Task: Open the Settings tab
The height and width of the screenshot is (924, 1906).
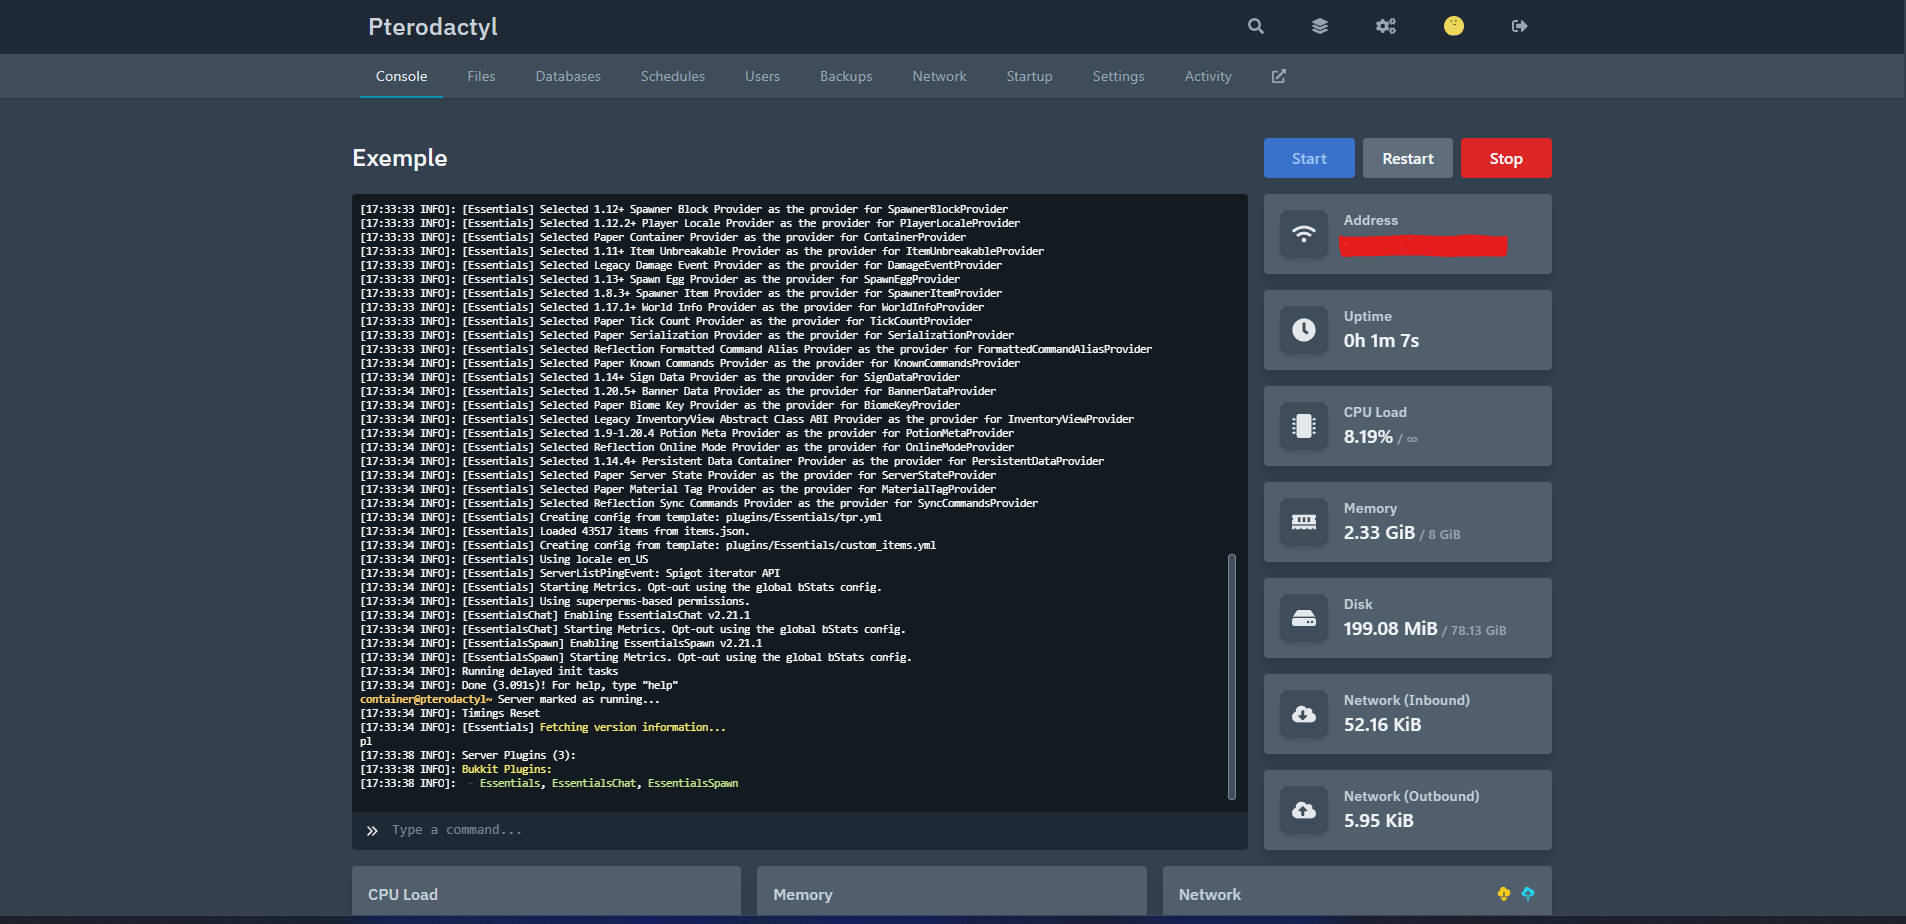Action: (x=1118, y=76)
